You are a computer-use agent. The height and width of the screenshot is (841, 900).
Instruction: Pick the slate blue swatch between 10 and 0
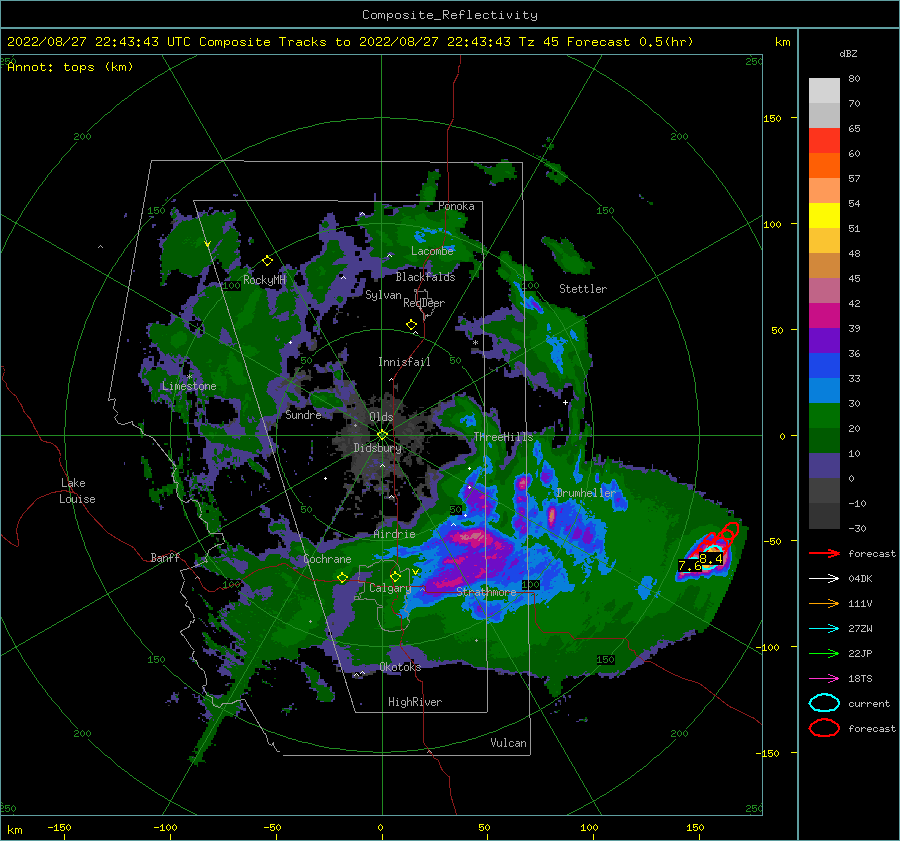824,466
